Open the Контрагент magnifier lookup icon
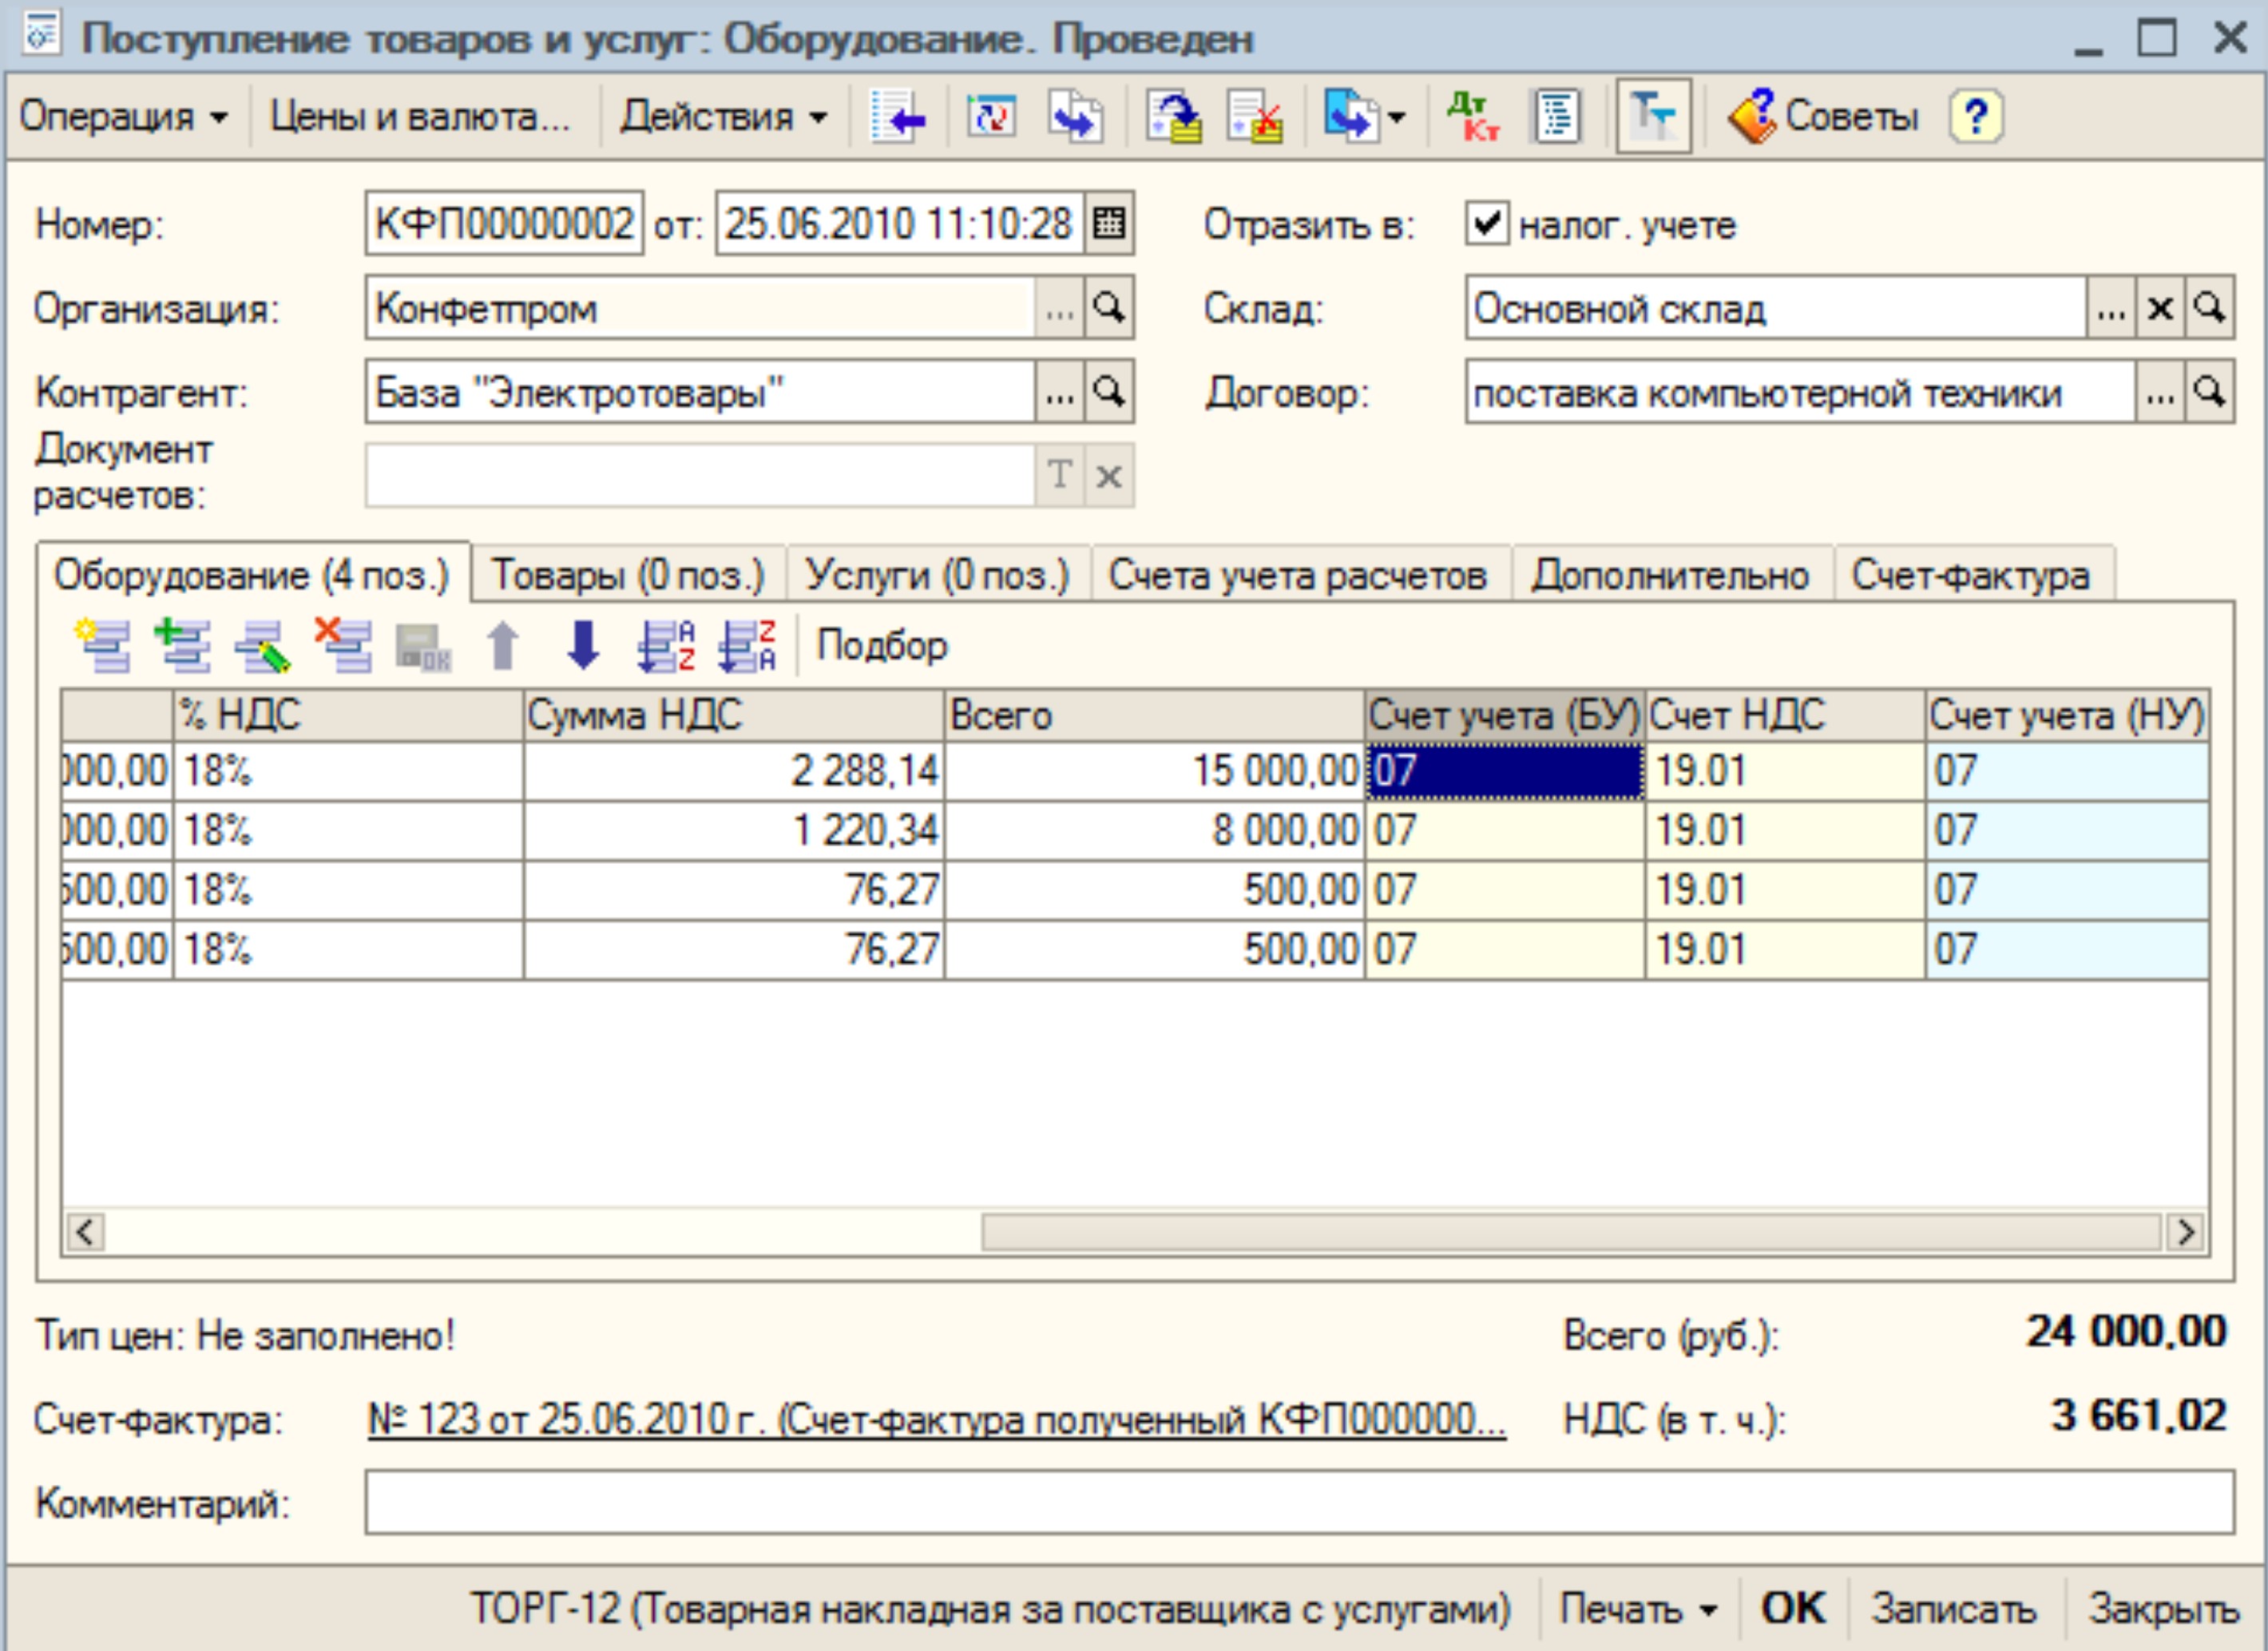Screen dimensions: 2268x1651 coord(1109,392)
